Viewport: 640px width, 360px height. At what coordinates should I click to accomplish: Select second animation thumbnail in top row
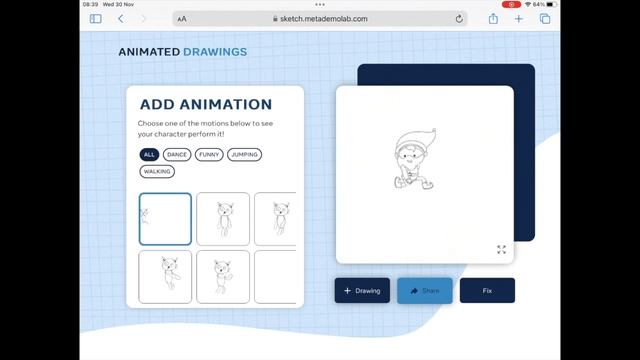[x=223, y=219]
